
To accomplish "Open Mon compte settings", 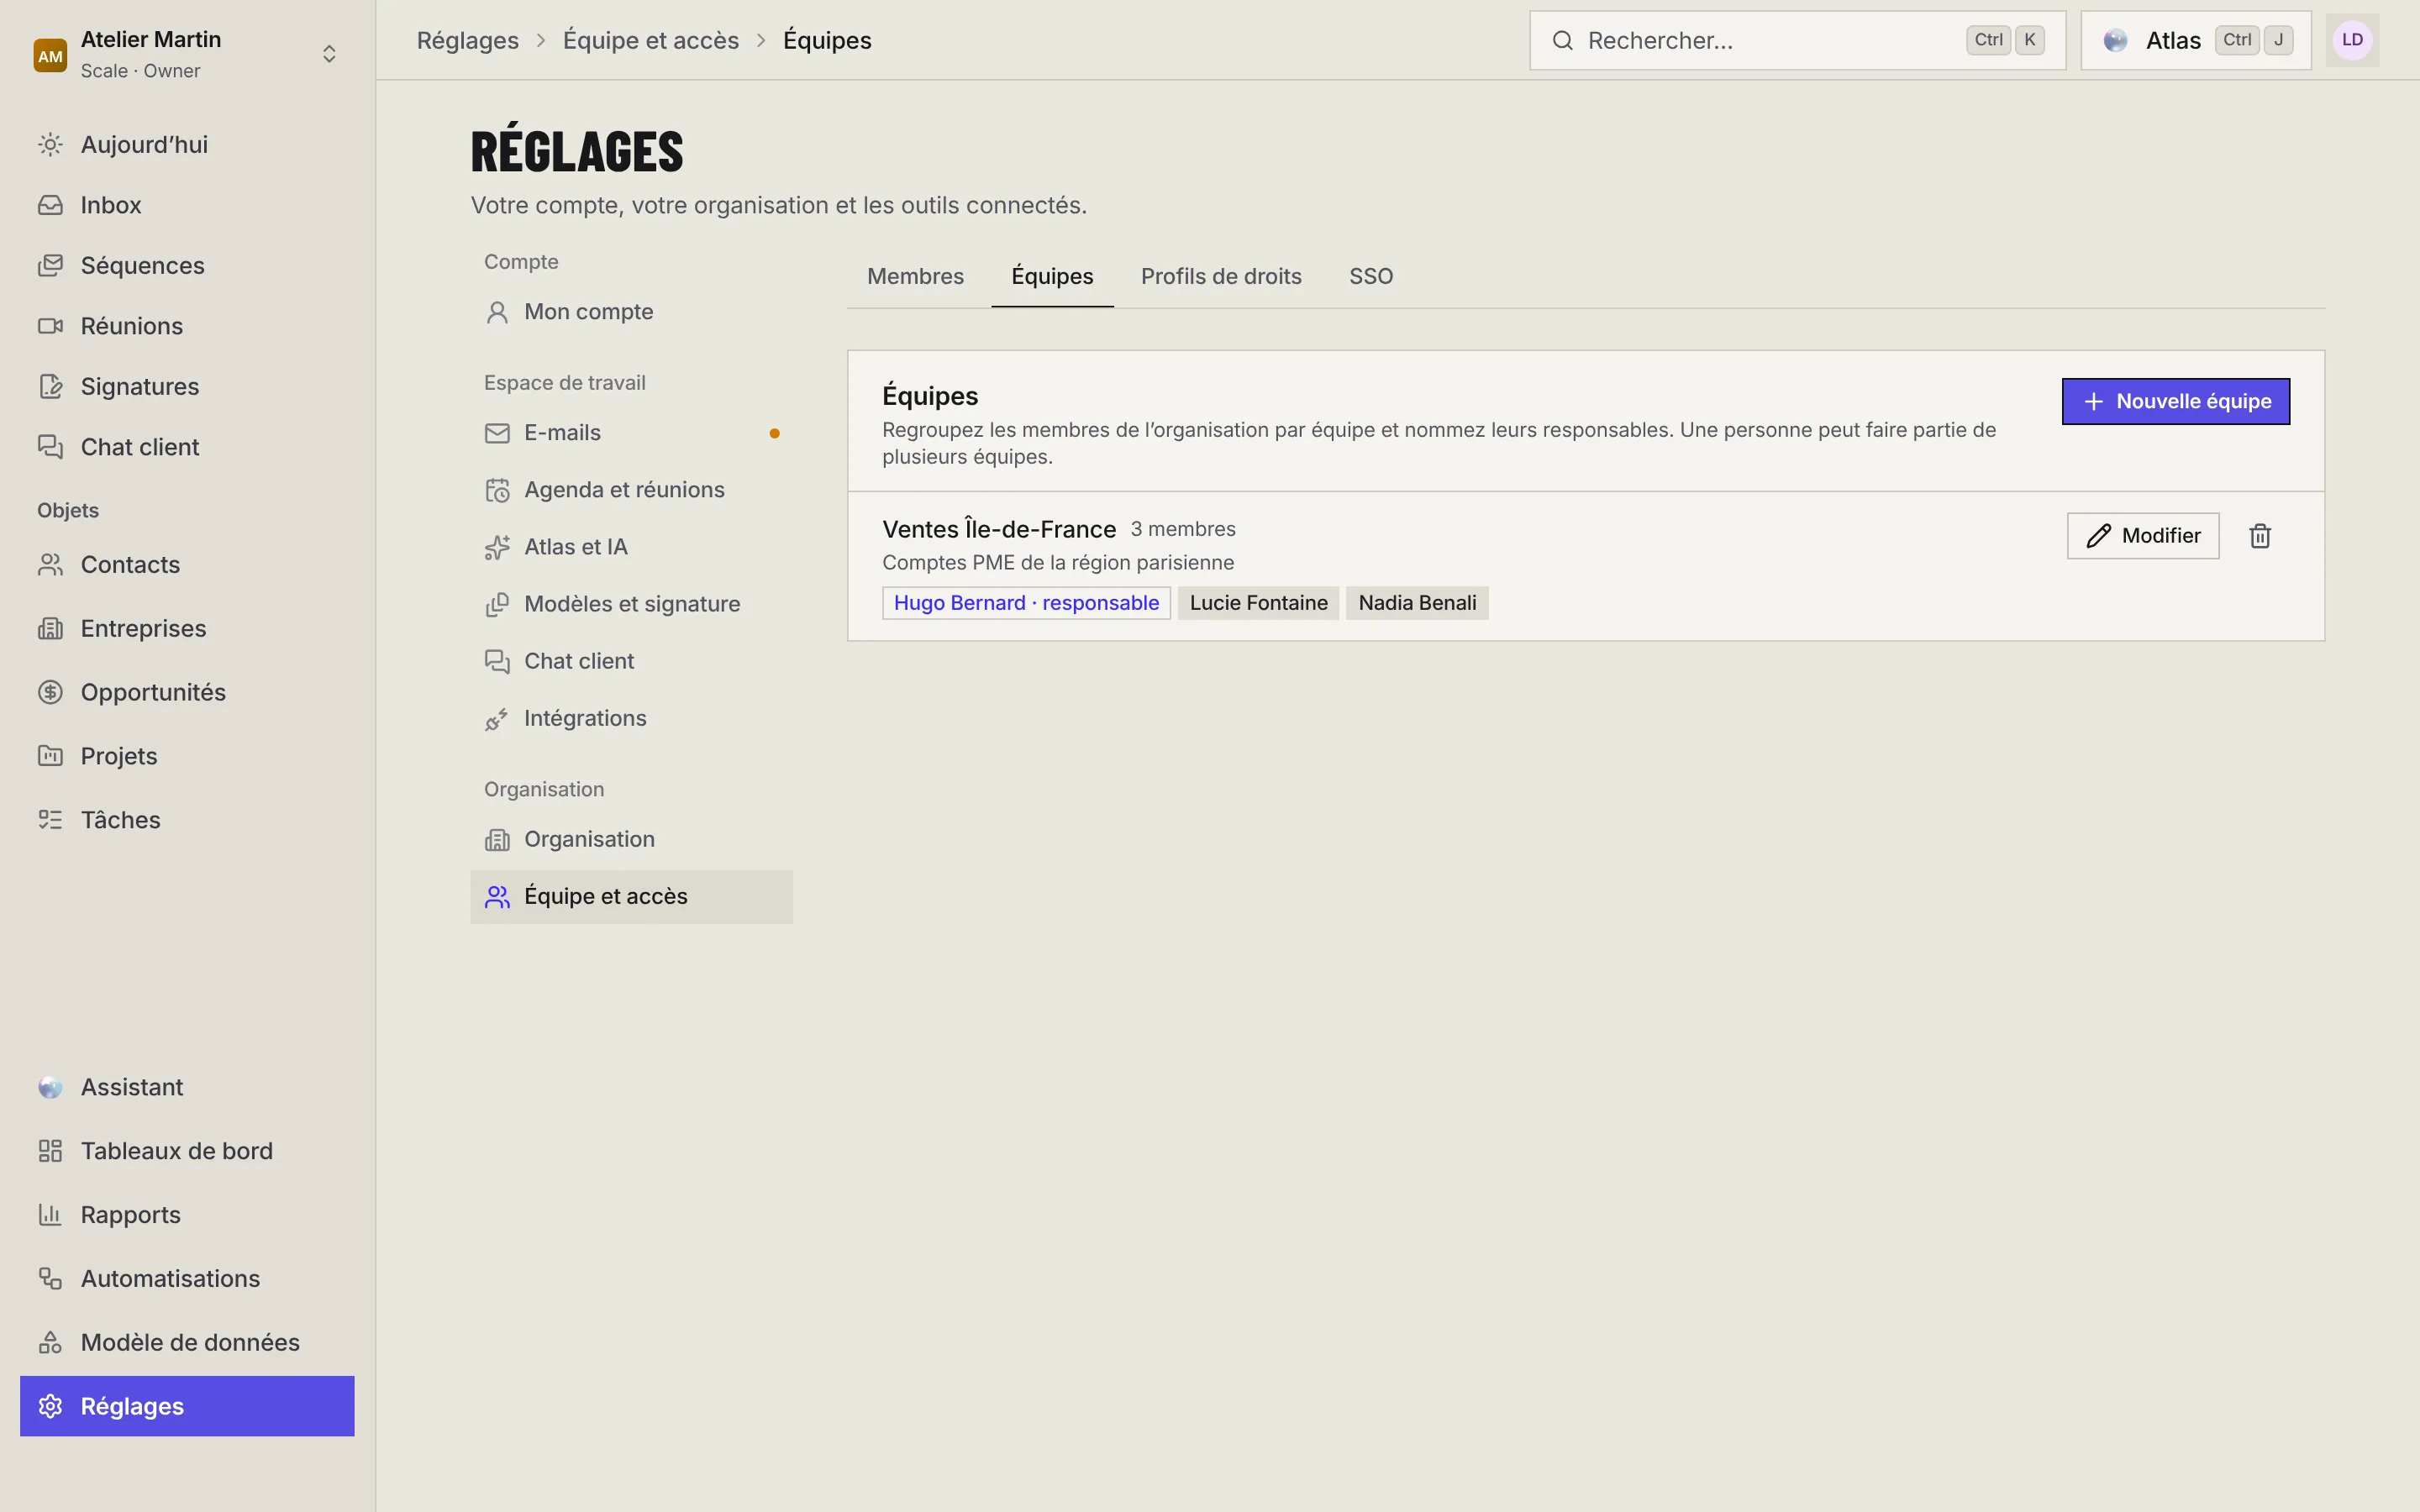I will (x=631, y=312).
